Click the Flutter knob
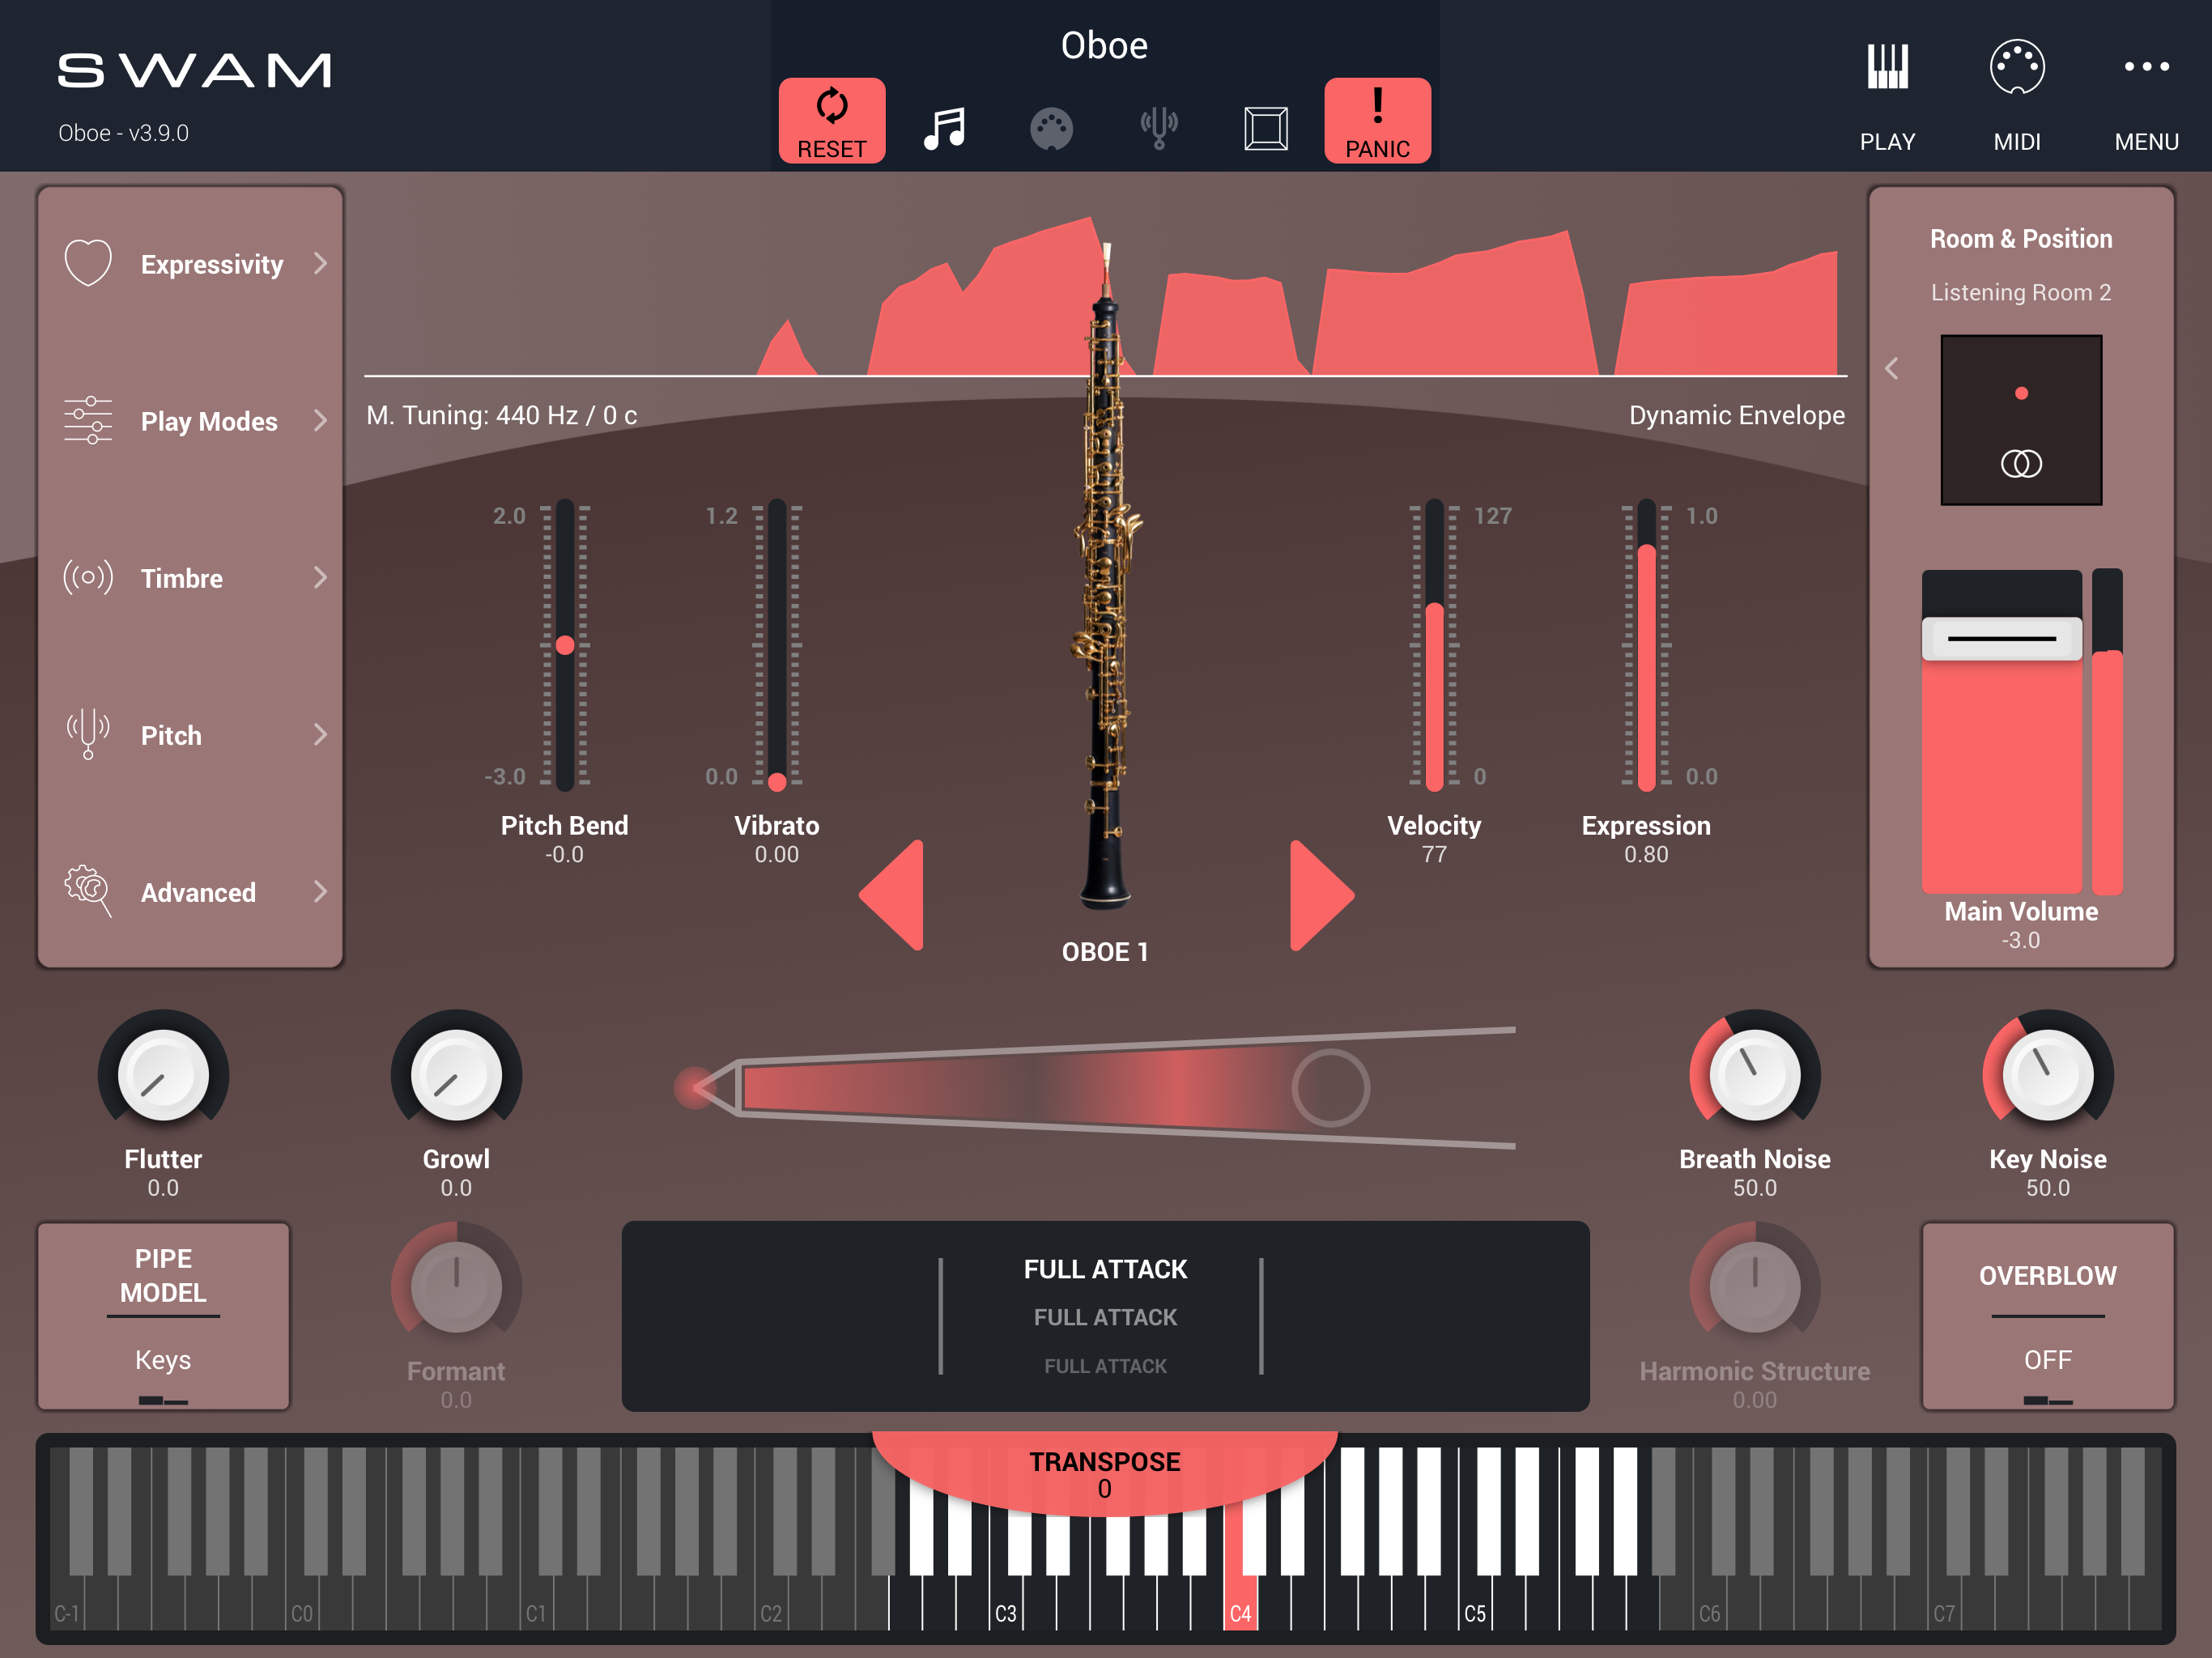Screen dimensions: 2212x1658 click(163, 1075)
